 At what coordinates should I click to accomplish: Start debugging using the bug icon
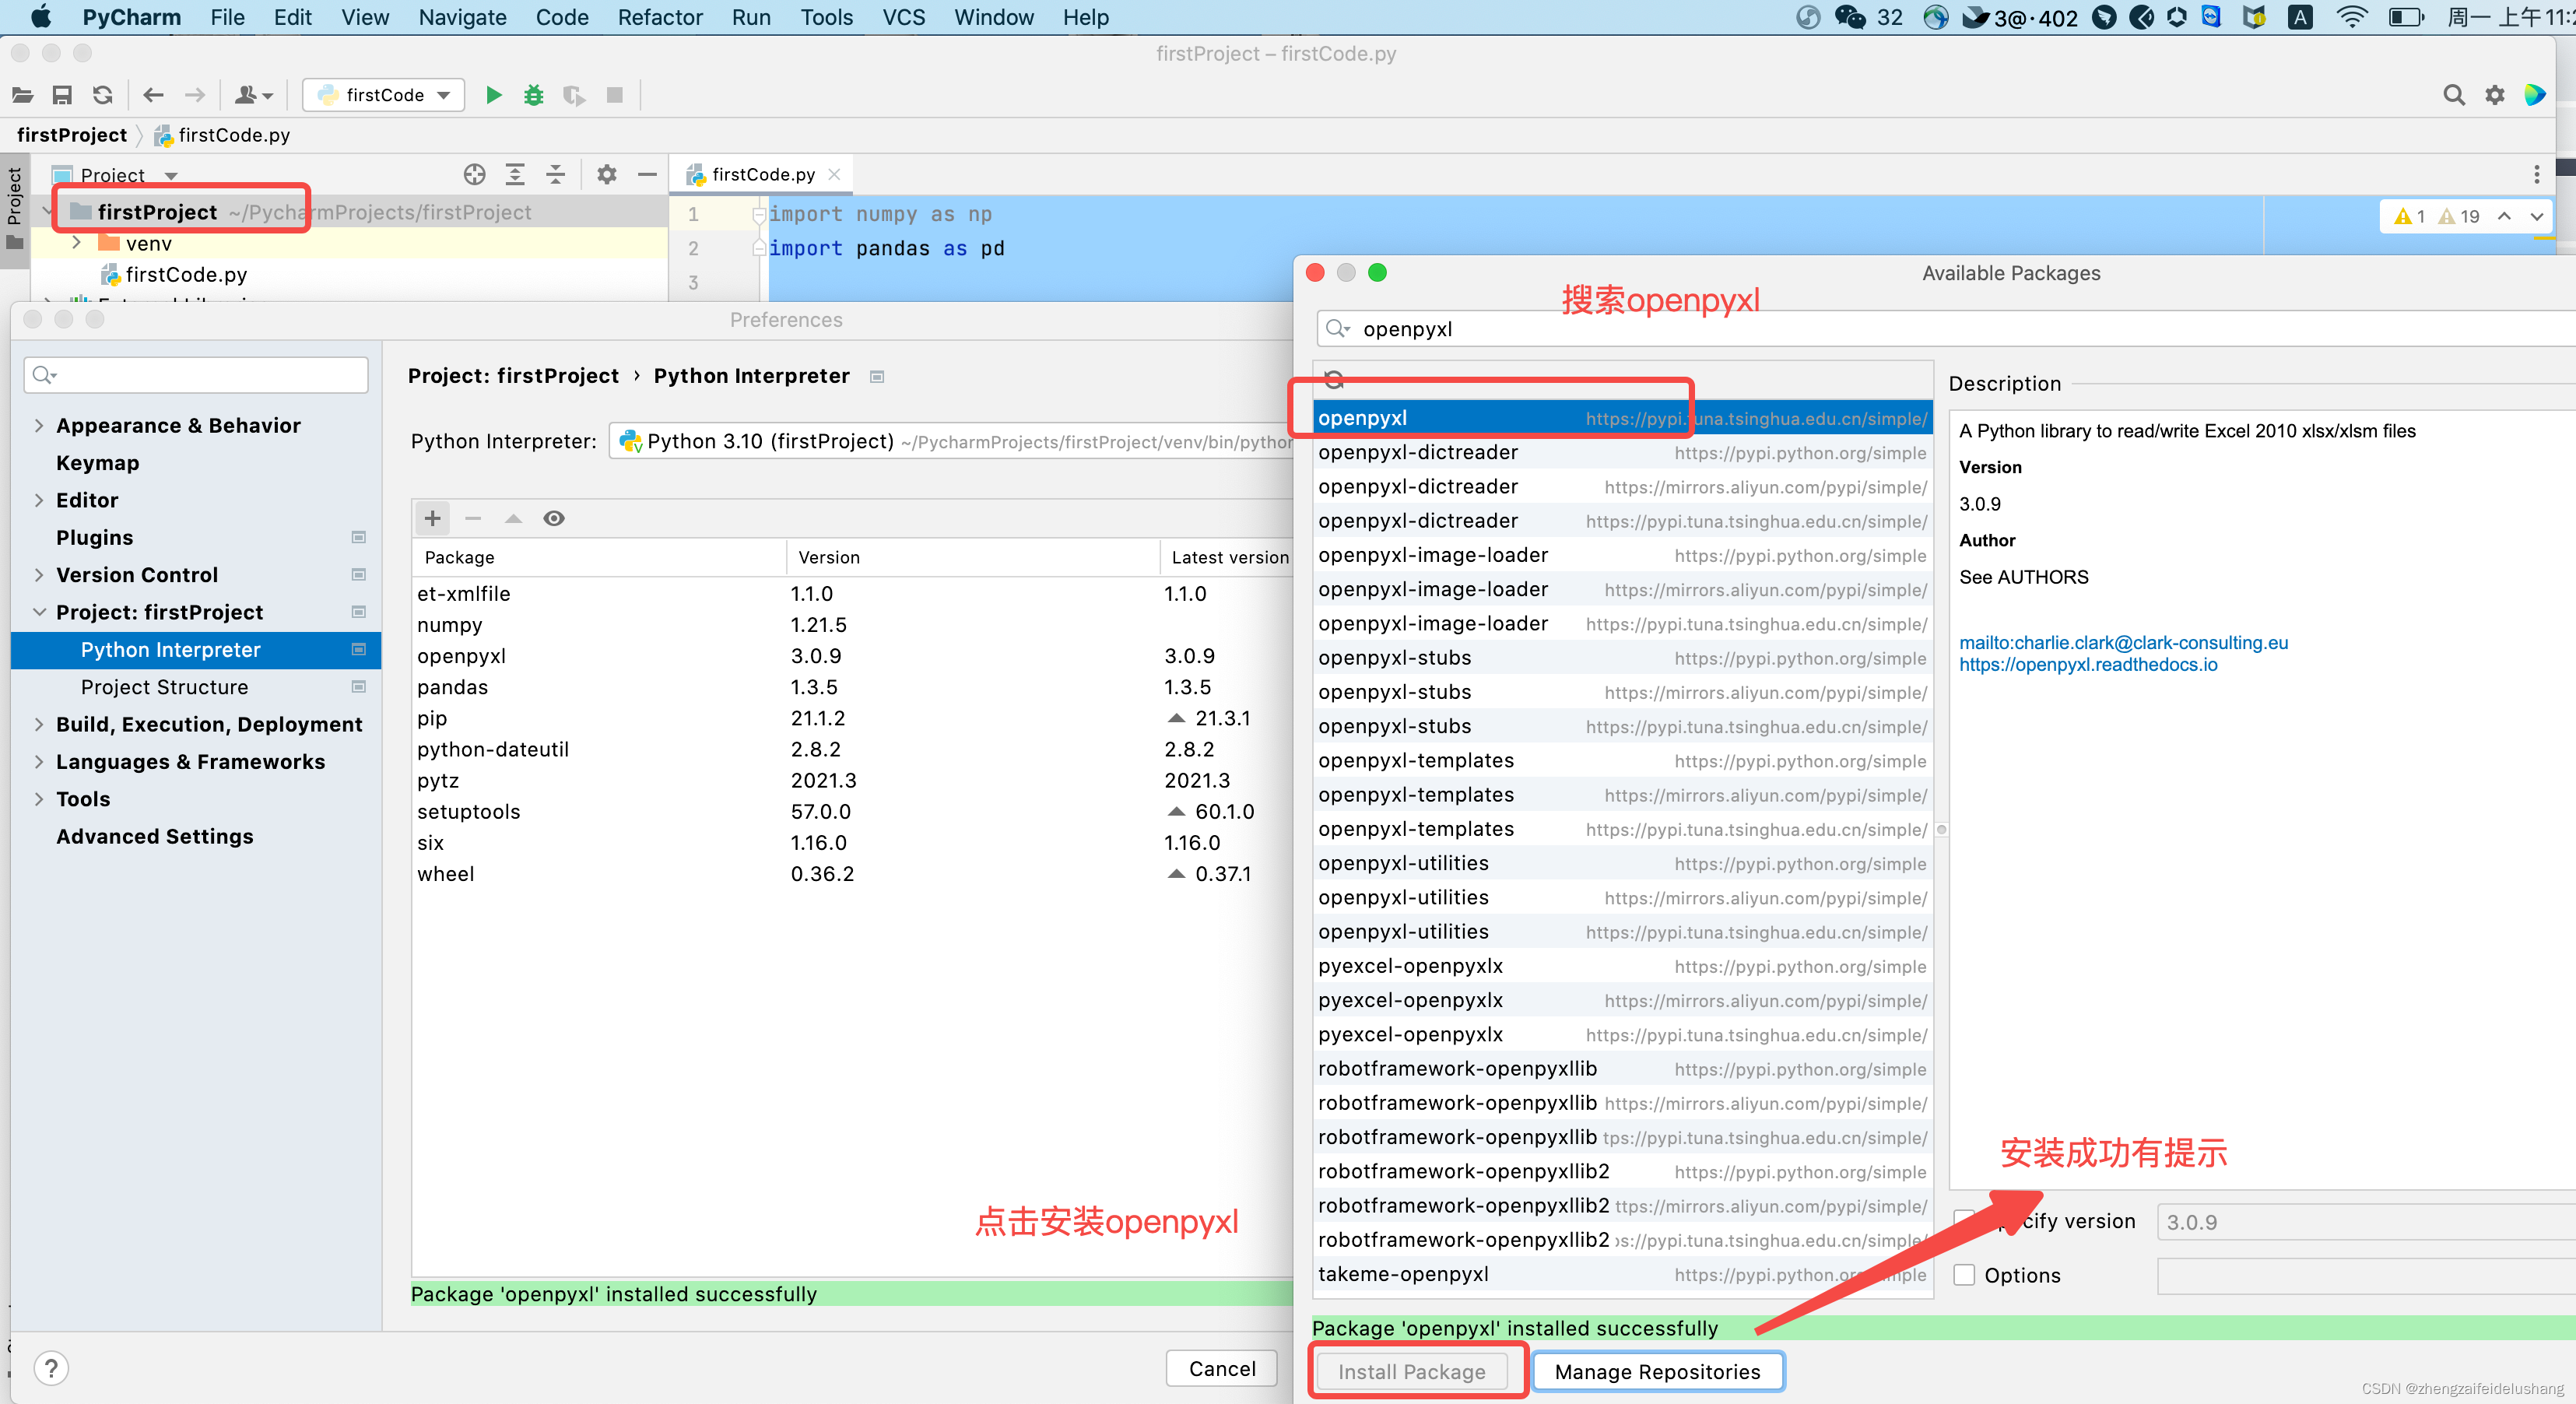tap(533, 95)
